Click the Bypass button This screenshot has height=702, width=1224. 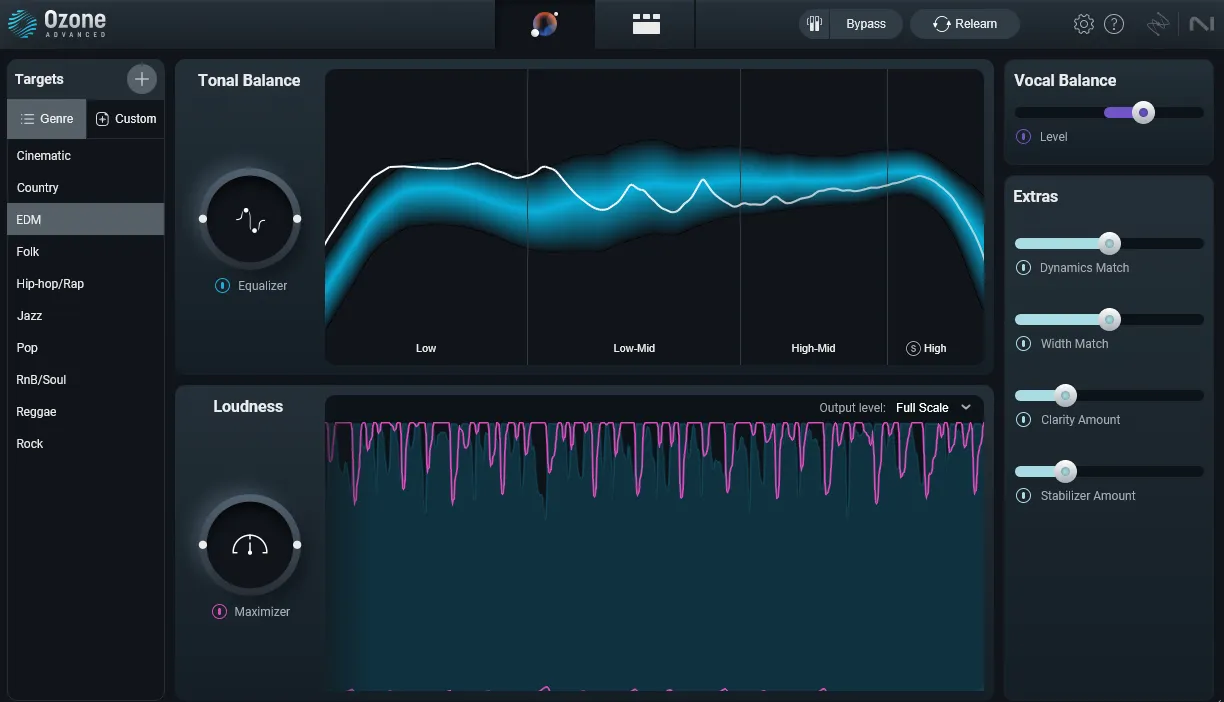[x=866, y=24]
